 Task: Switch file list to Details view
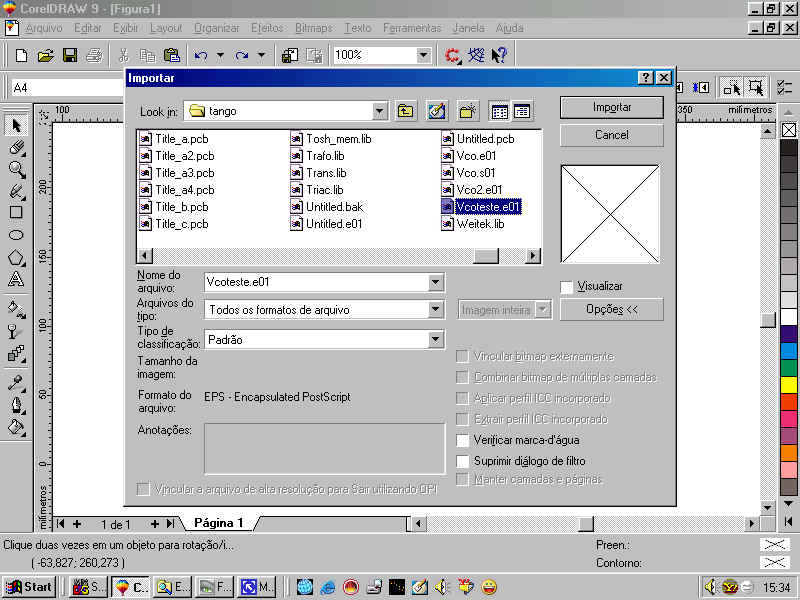521,111
